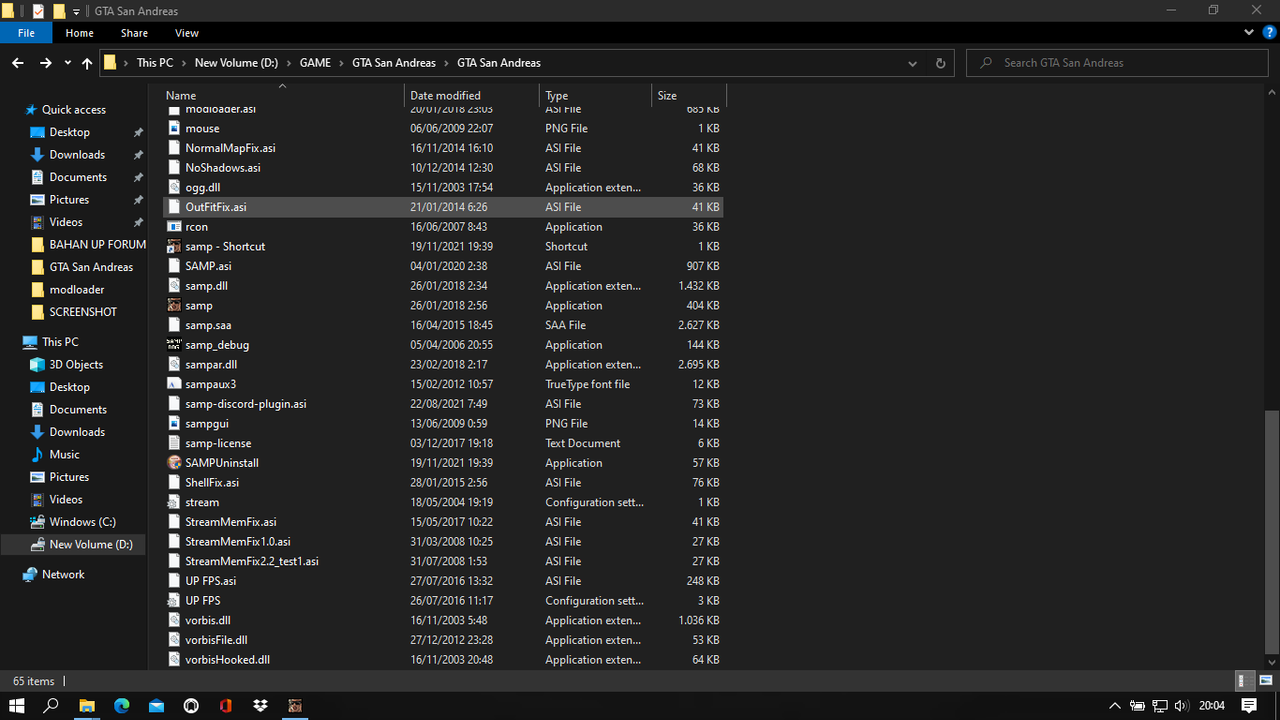Open address bar history dropdown

click(x=912, y=62)
